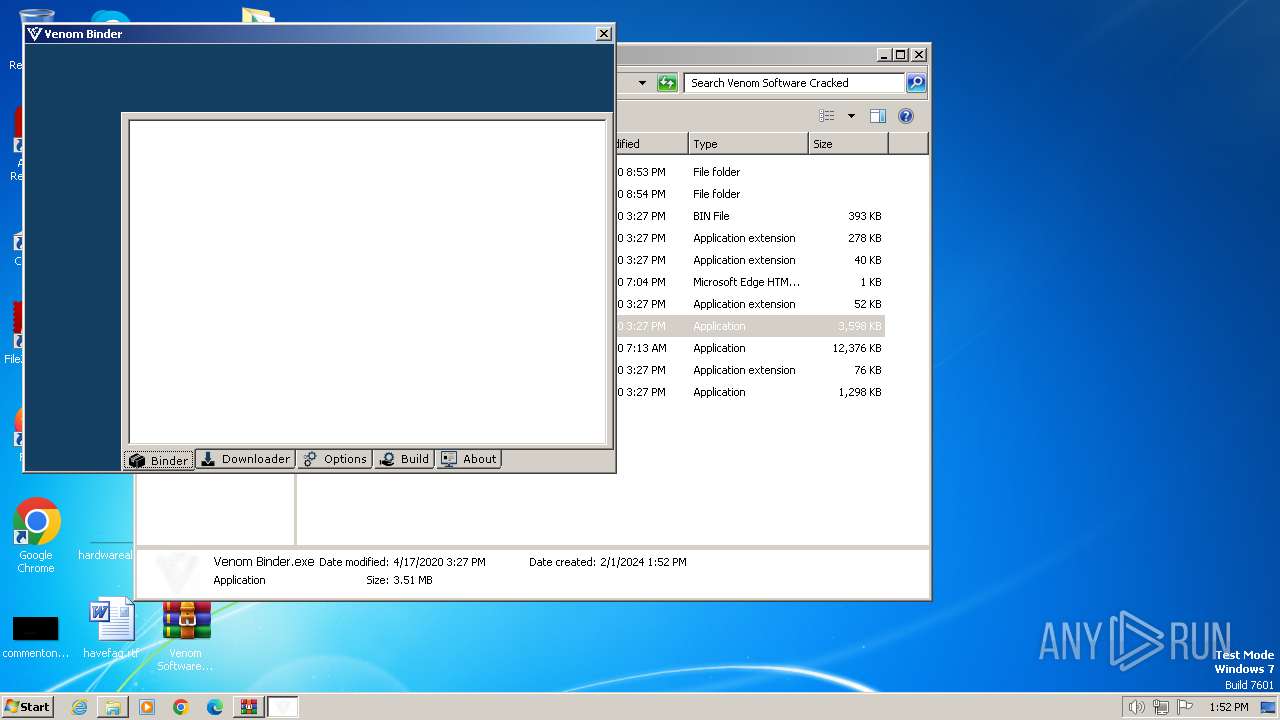Sort files by the Size column
This screenshot has height=720, width=1280.
(848, 144)
